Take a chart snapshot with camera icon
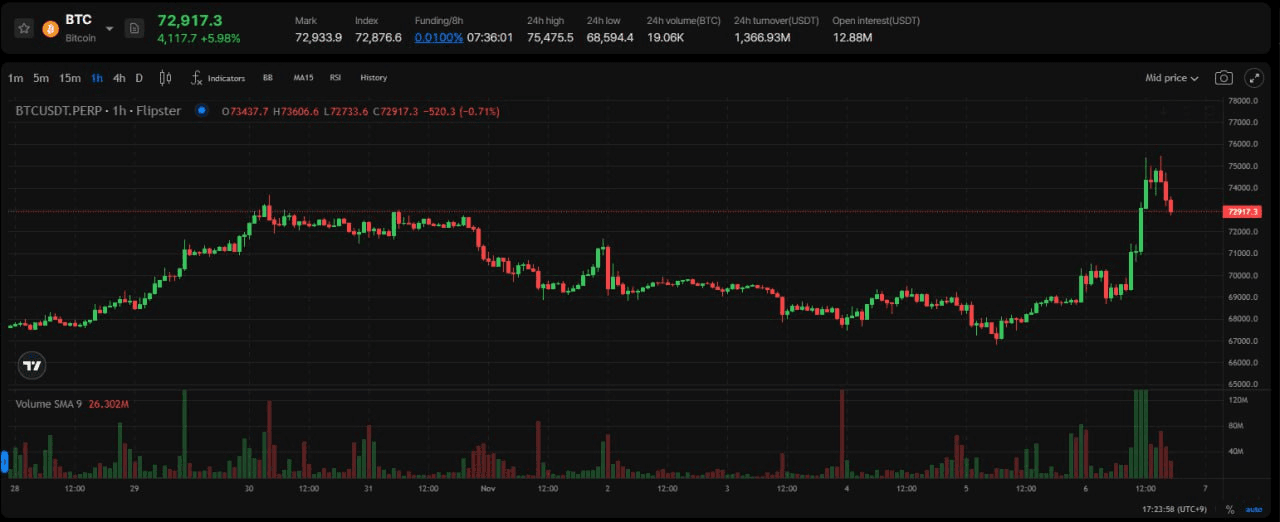 click(1223, 78)
